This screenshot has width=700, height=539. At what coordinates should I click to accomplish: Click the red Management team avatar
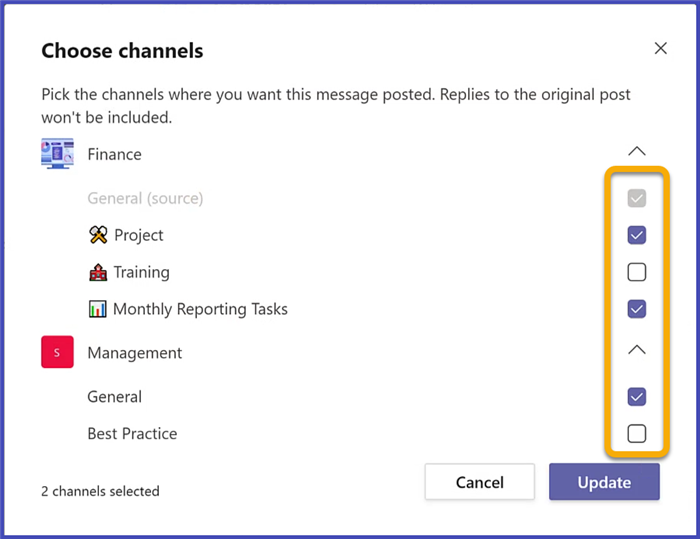coord(57,353)
